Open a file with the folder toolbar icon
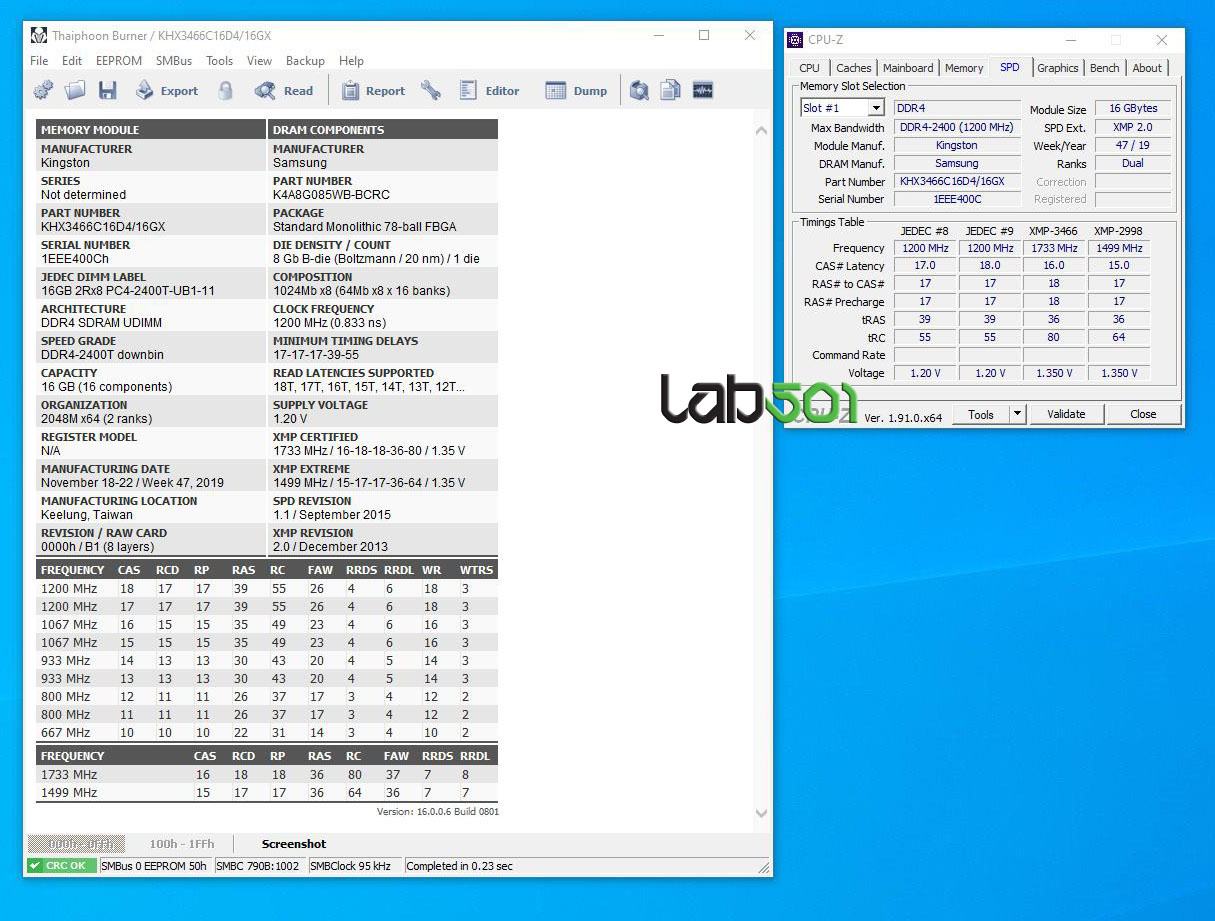This screenshot has width=1215, height=921. click(75, 91)
